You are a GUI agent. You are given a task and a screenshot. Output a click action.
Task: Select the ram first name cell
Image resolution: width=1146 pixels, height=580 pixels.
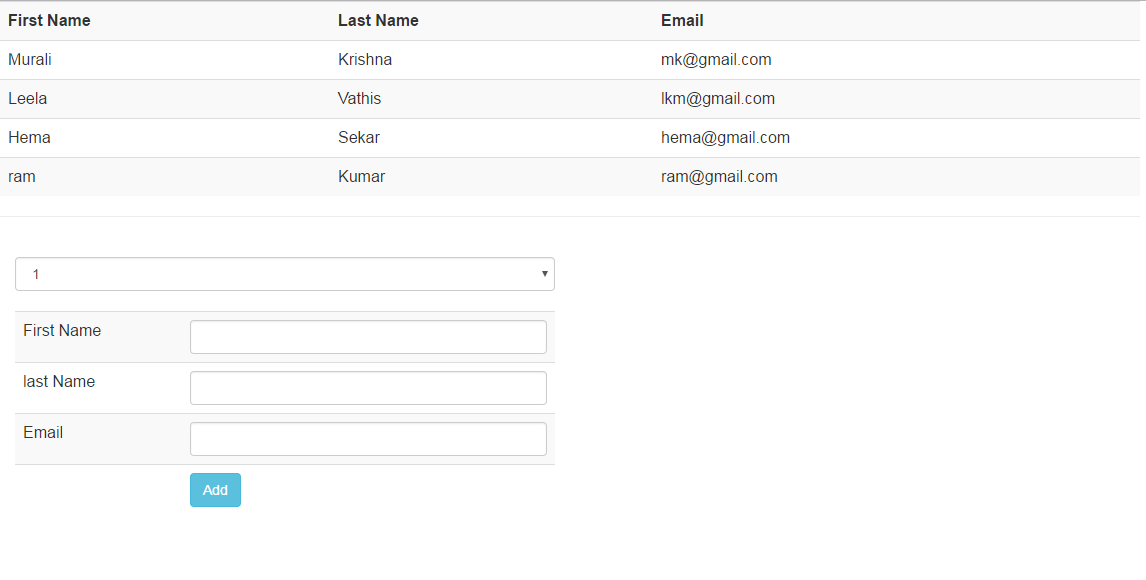click(22, 177)
